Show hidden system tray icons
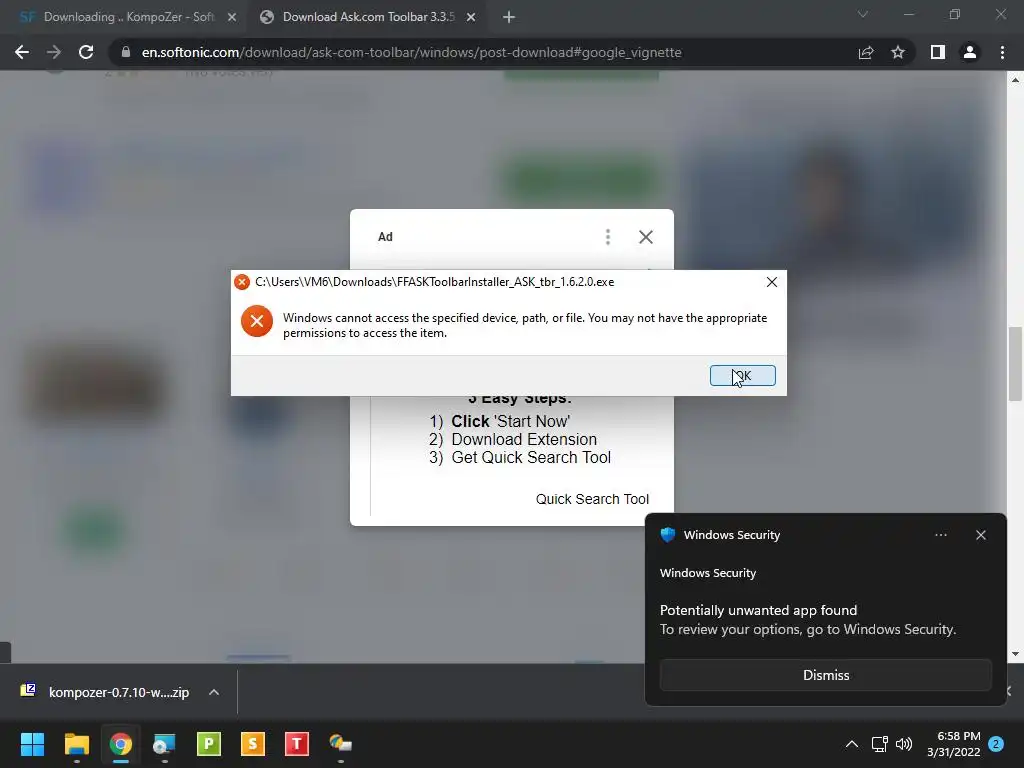 point(852,744)
